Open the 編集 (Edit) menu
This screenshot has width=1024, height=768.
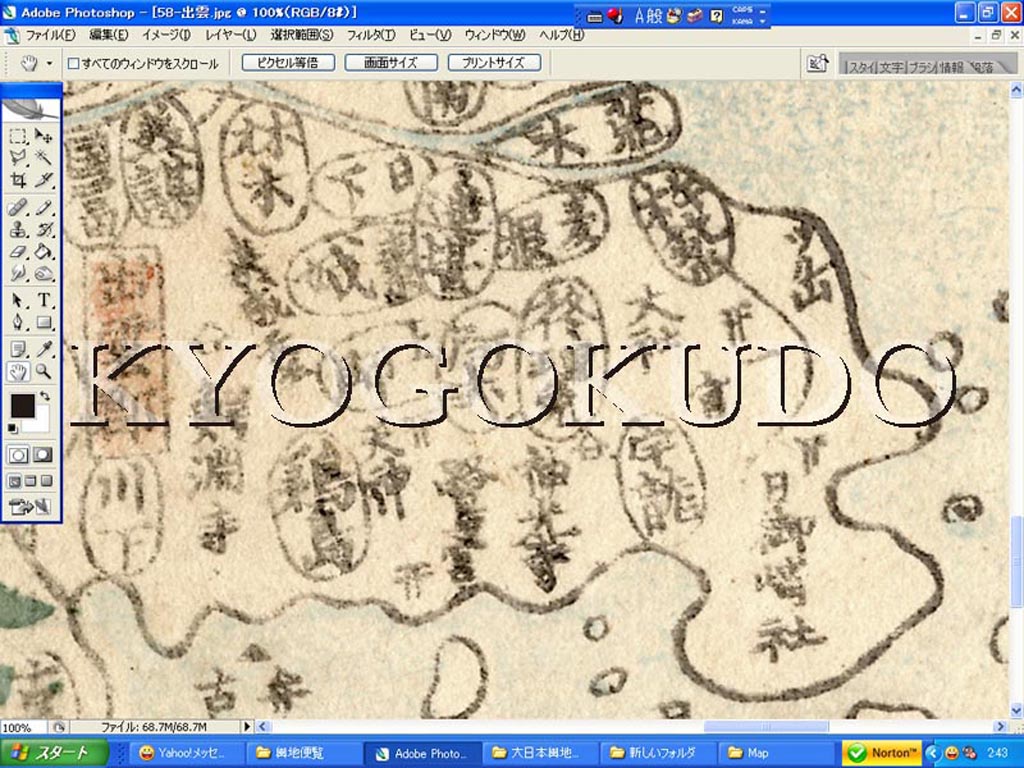point(108,35)
